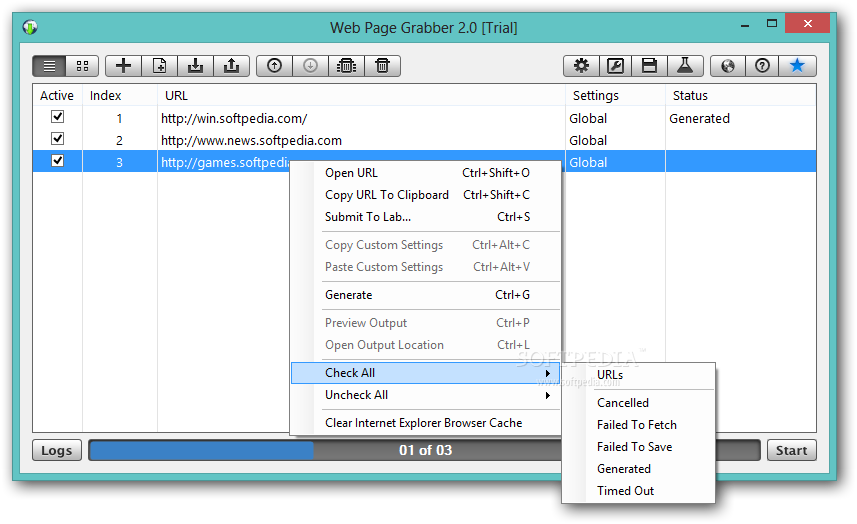Click the save disk icon

click(x=649, y=66)
